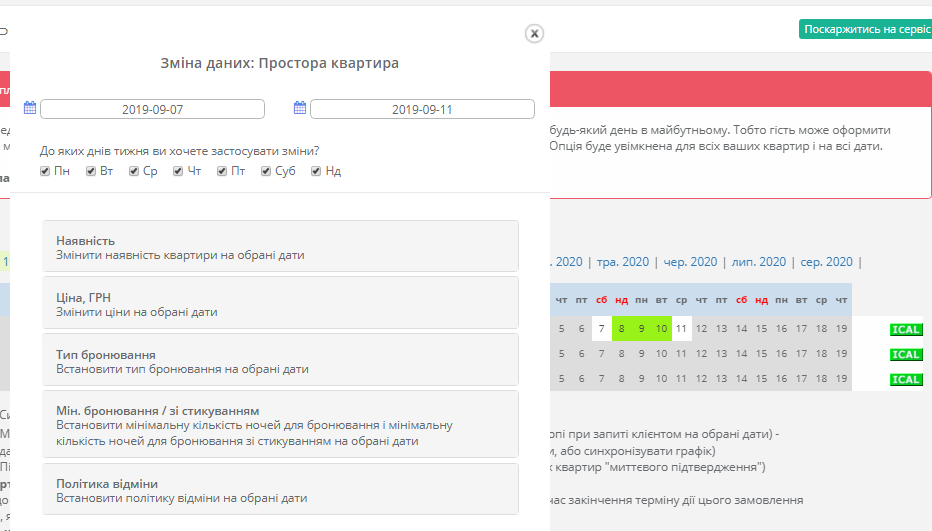The image size is (932, 531).
Task: Open the start date calendar icon
Action: tap(30, 108)
